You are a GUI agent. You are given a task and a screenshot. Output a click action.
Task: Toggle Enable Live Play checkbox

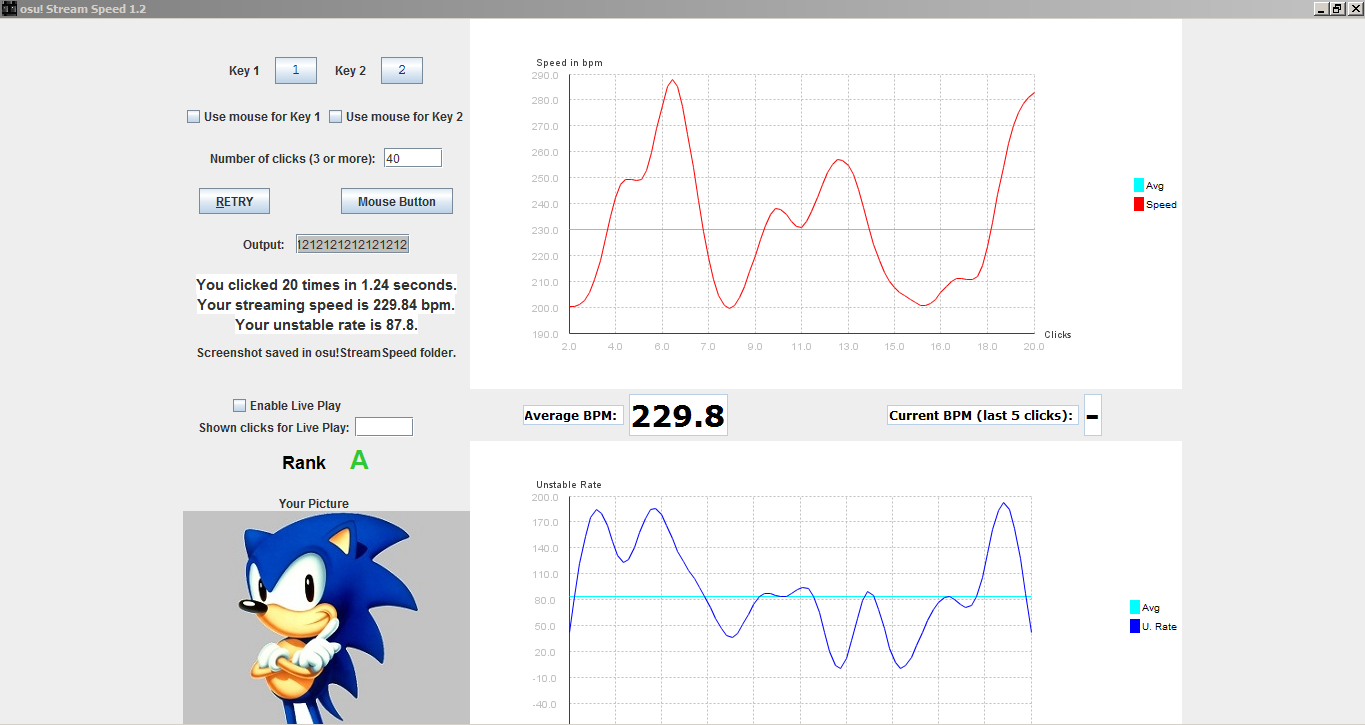(x=239, y=406)
